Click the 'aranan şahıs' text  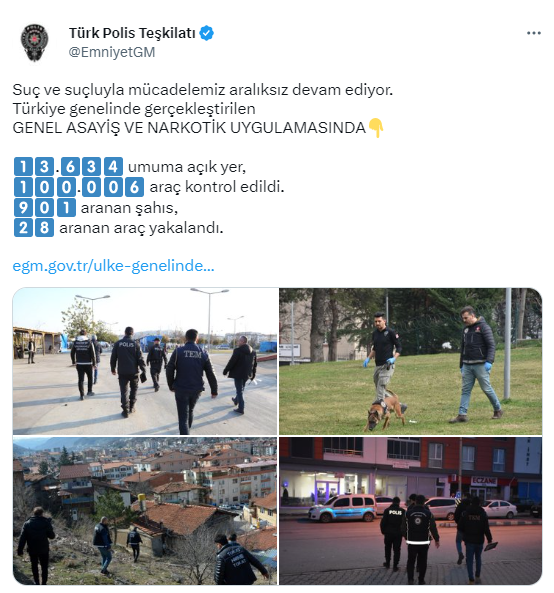pos(129,208)
